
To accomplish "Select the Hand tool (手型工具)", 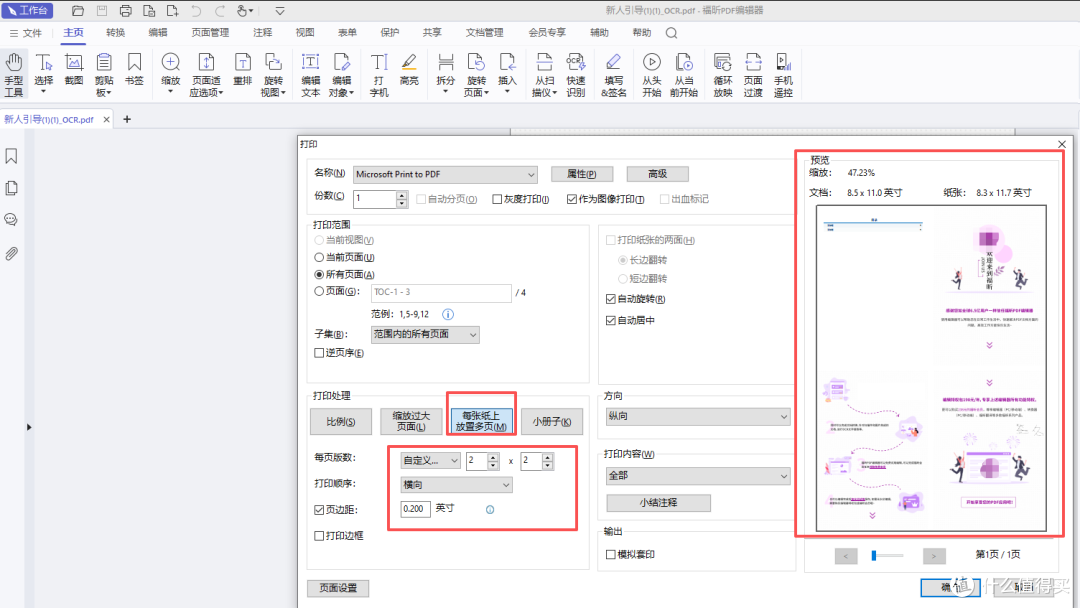I will pyautogui.click(x=14, y=74).
